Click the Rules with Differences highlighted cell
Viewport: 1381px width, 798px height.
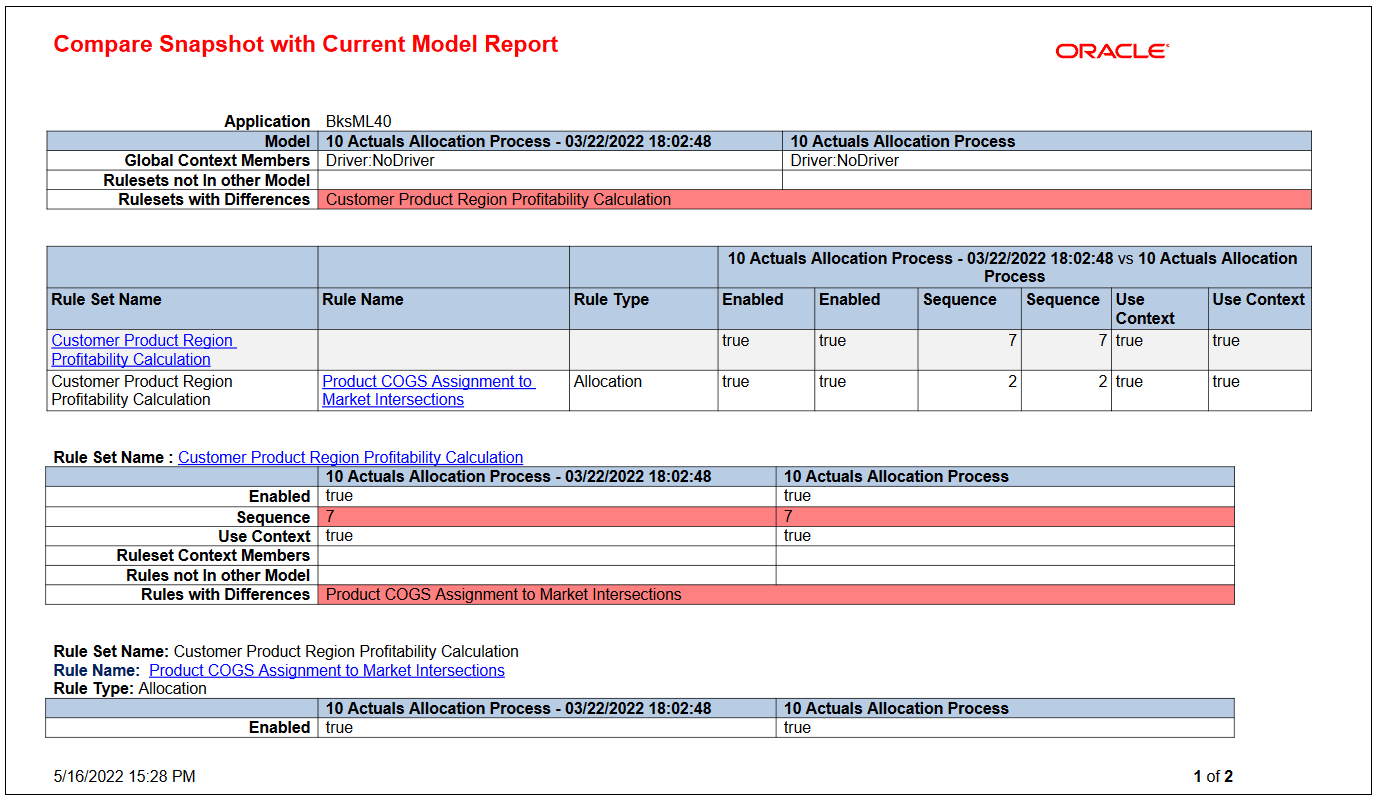pyautogui.click(x=500, y=594)
